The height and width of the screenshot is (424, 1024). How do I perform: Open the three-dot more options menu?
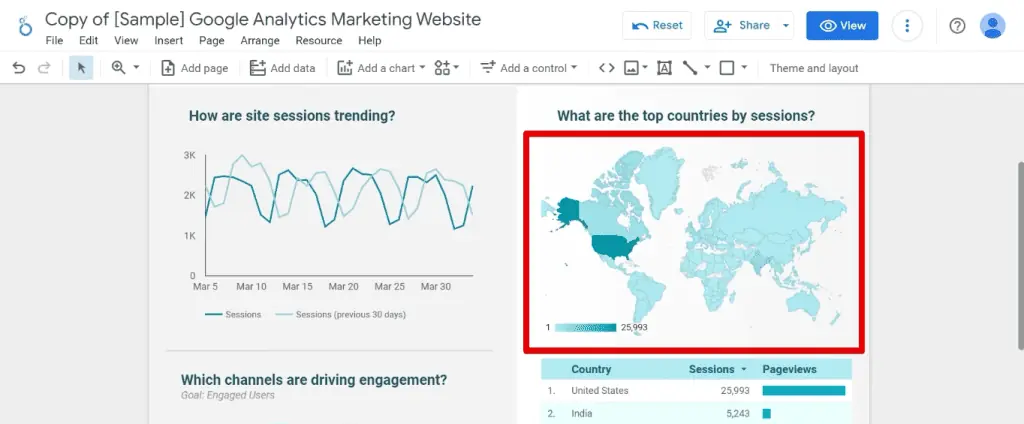pyautogui.click(x=907, y=26)
